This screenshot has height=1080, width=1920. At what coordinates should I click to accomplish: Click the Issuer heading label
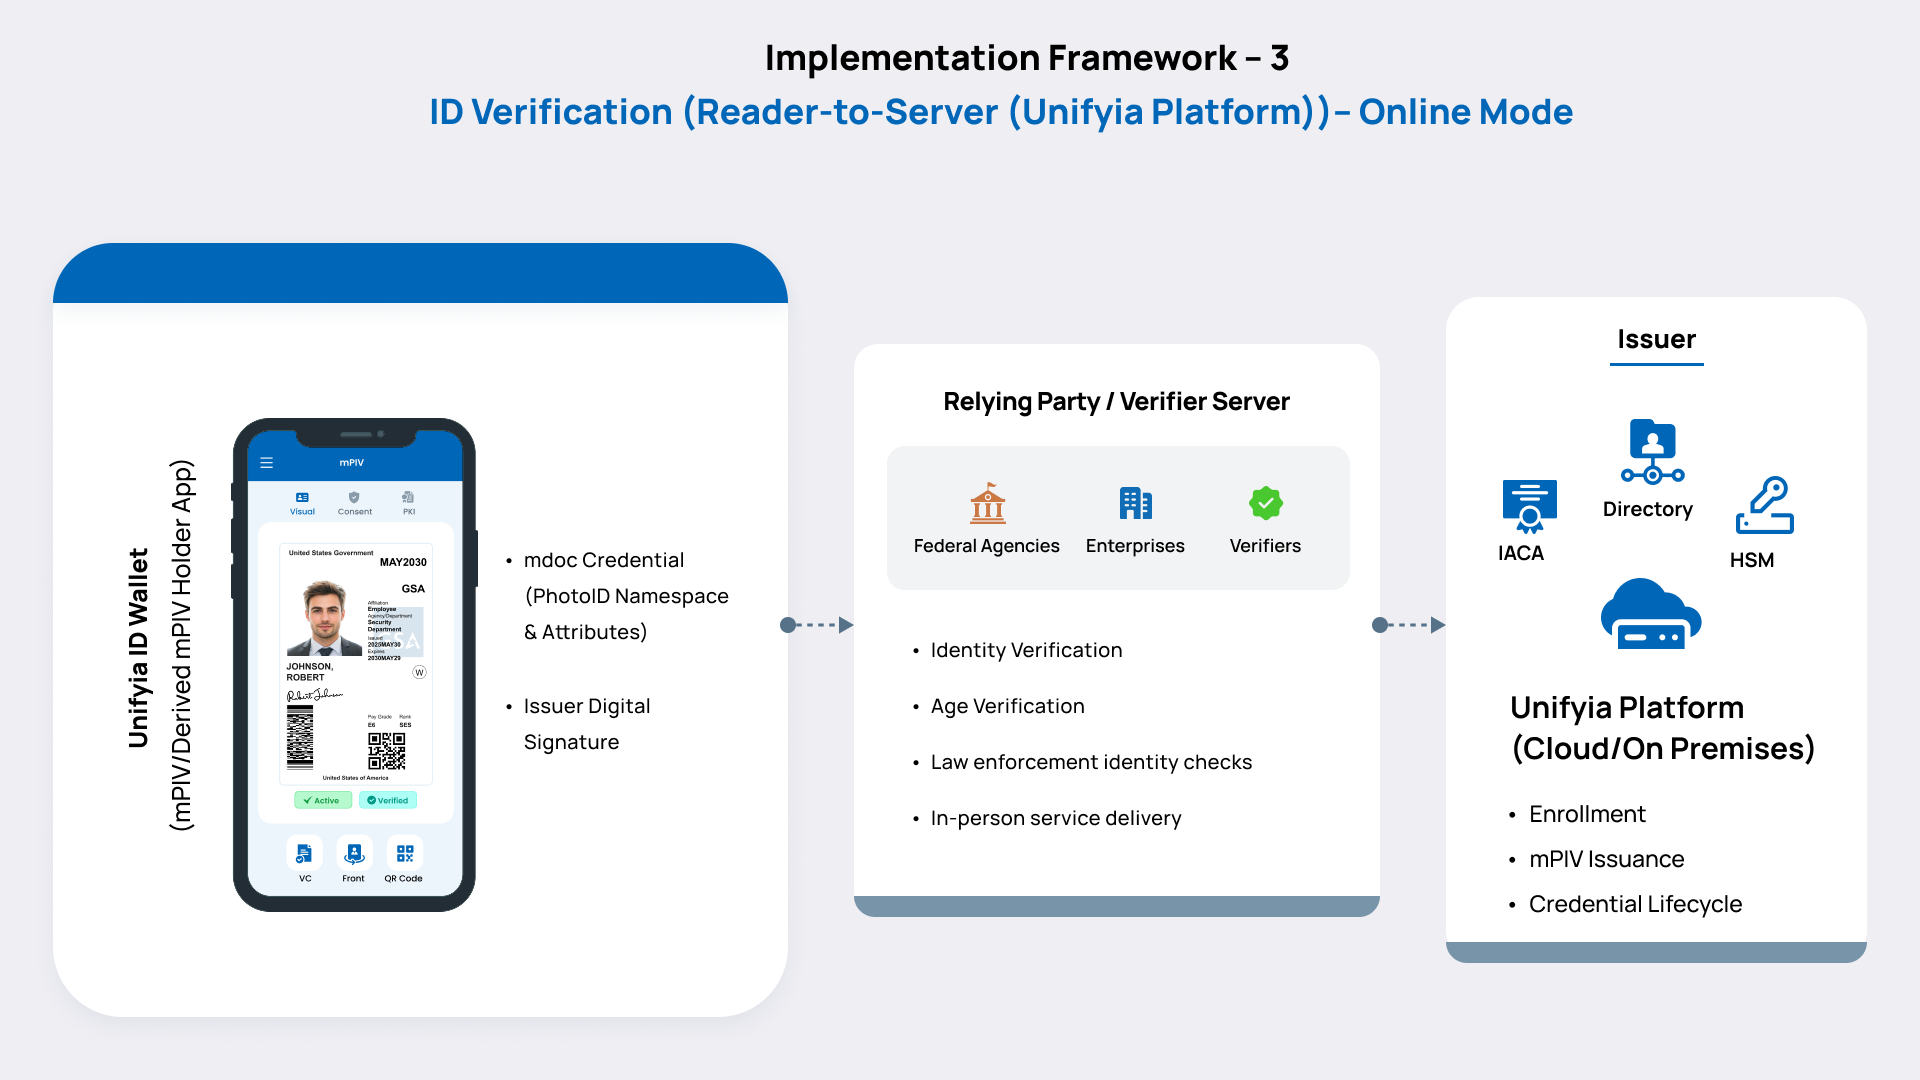tap(1656, 339)
